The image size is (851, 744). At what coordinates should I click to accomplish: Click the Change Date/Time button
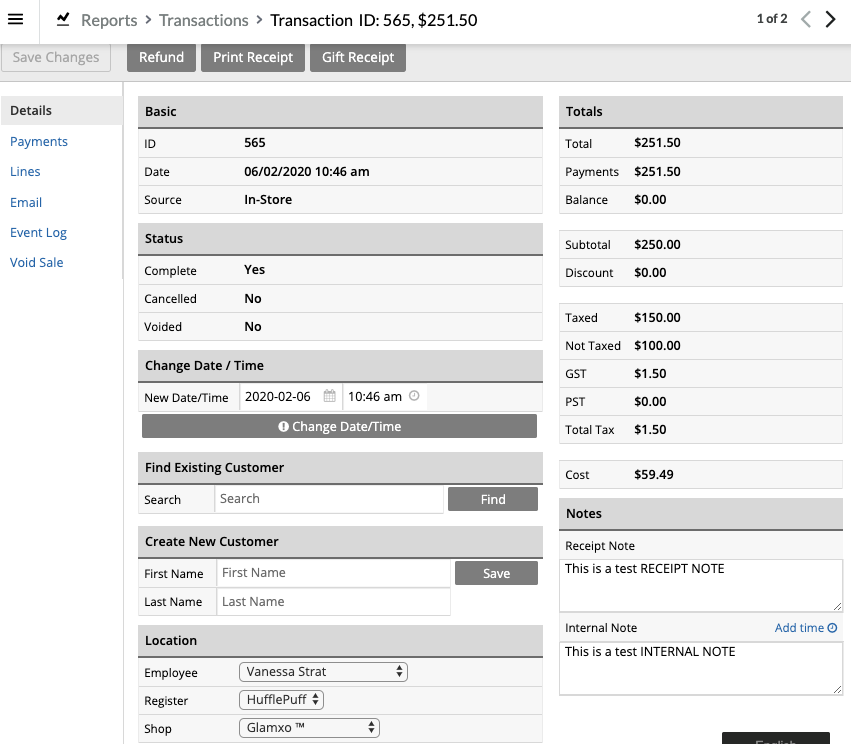tap(340, 427)
